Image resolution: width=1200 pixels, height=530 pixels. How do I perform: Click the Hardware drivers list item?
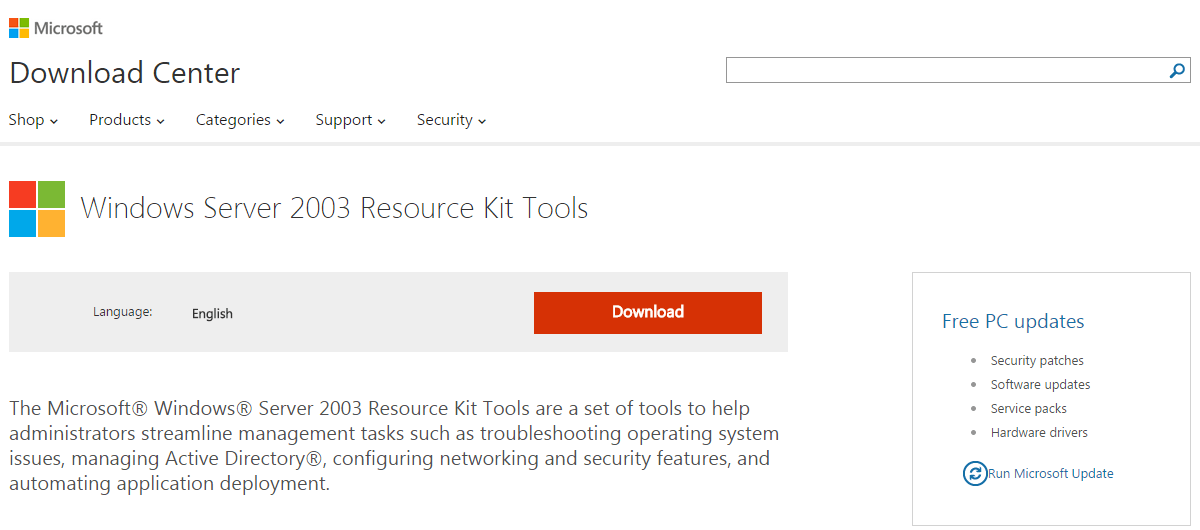[x=1039, y=433]
